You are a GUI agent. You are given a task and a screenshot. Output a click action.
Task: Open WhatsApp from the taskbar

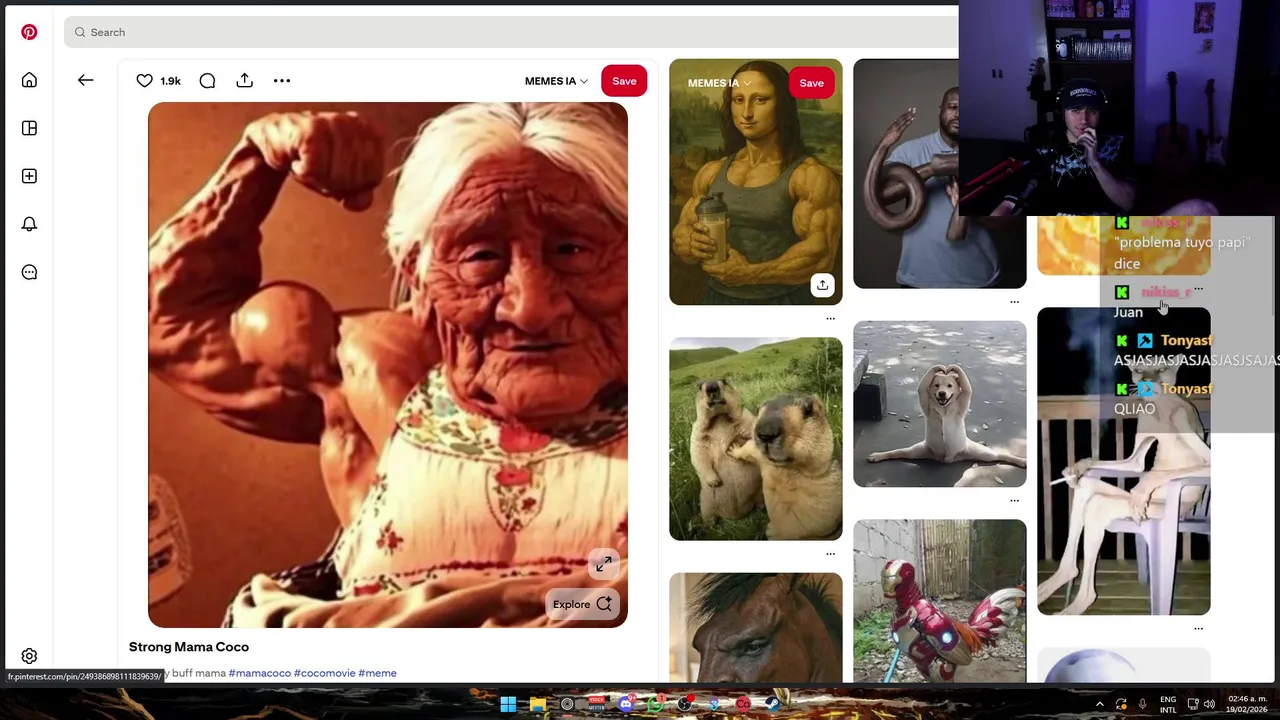(656, 704)
